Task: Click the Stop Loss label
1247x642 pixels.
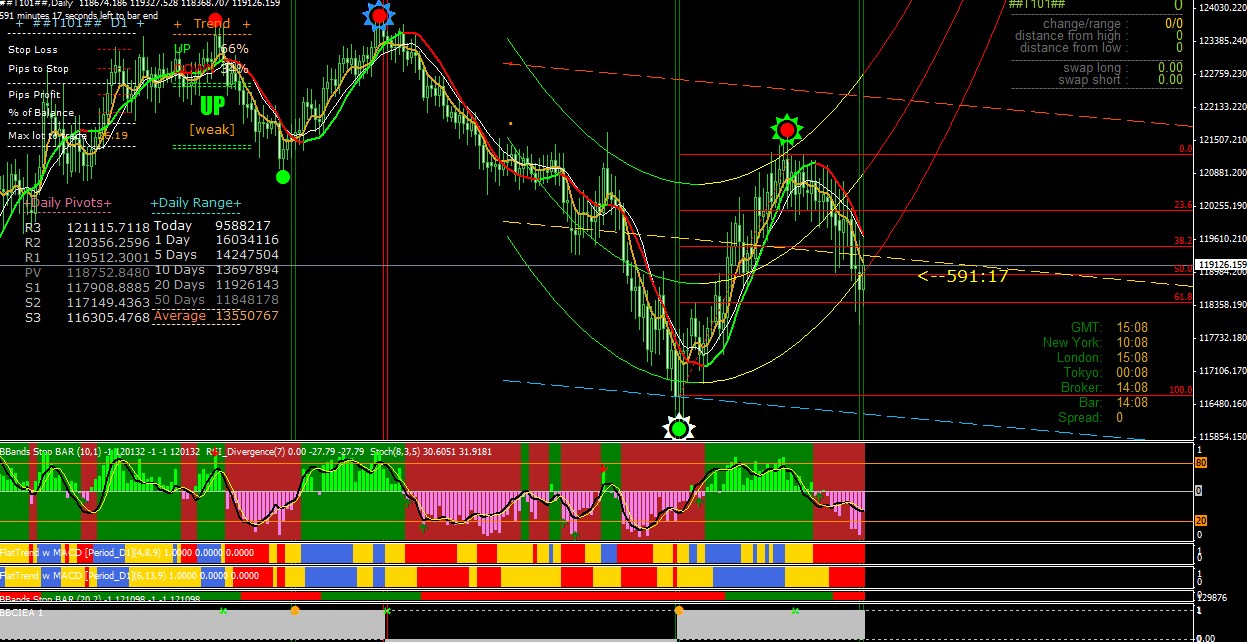Action: (33, 50)
